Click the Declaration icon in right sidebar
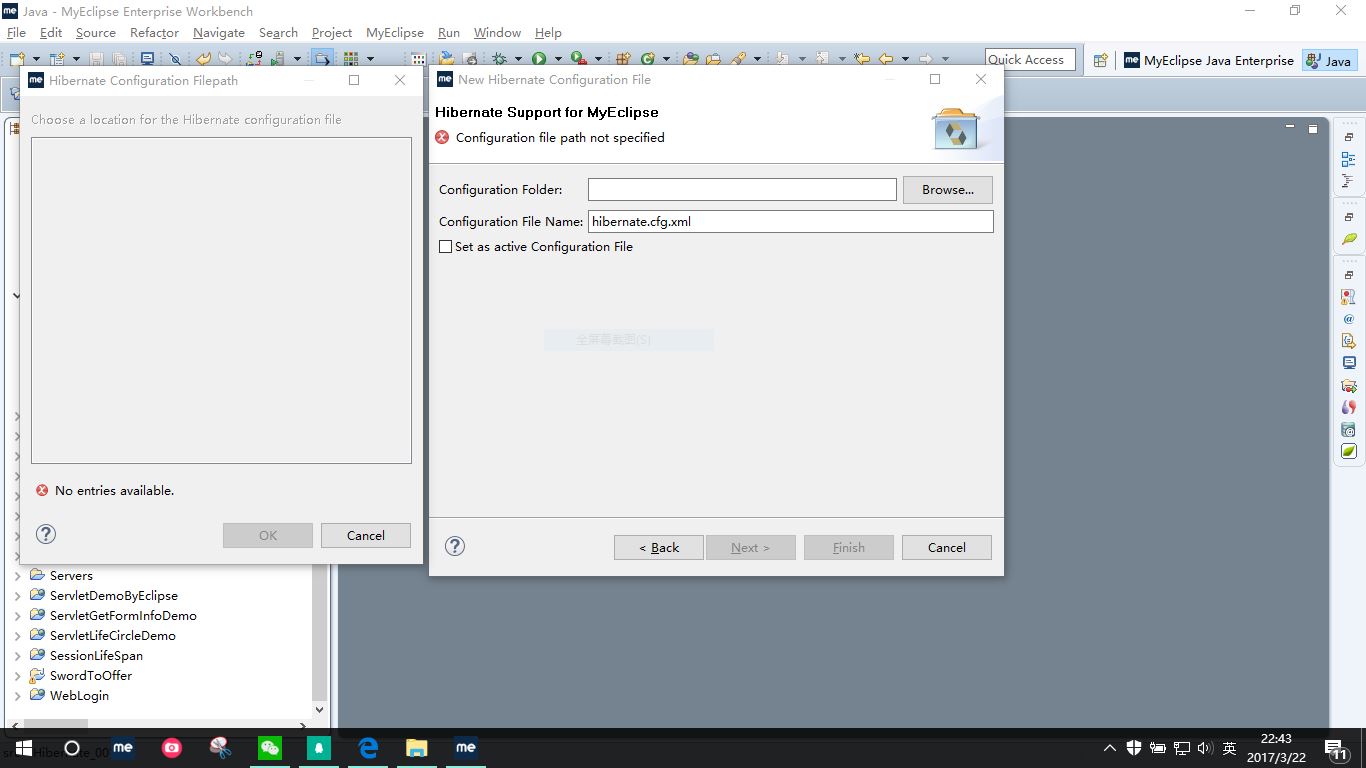Screen dimensions: 1366x768 click(1348, 341)
